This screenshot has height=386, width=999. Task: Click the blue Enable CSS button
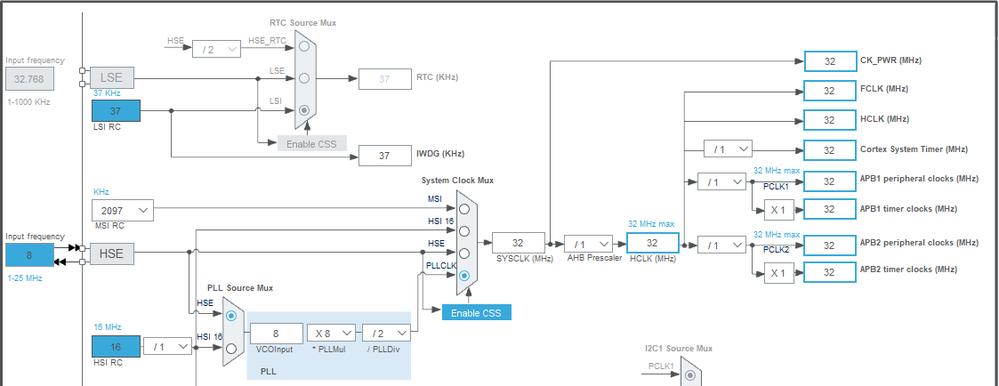click(x=476, y=312)
